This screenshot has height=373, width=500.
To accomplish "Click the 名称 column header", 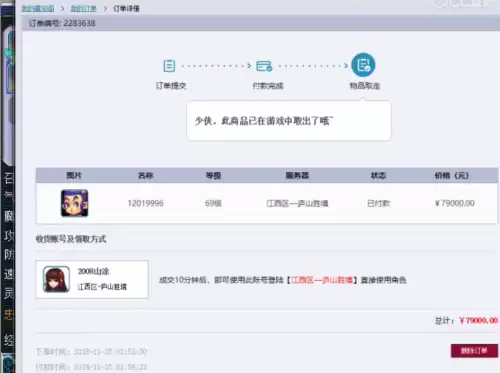I will [x=146, y=175].
